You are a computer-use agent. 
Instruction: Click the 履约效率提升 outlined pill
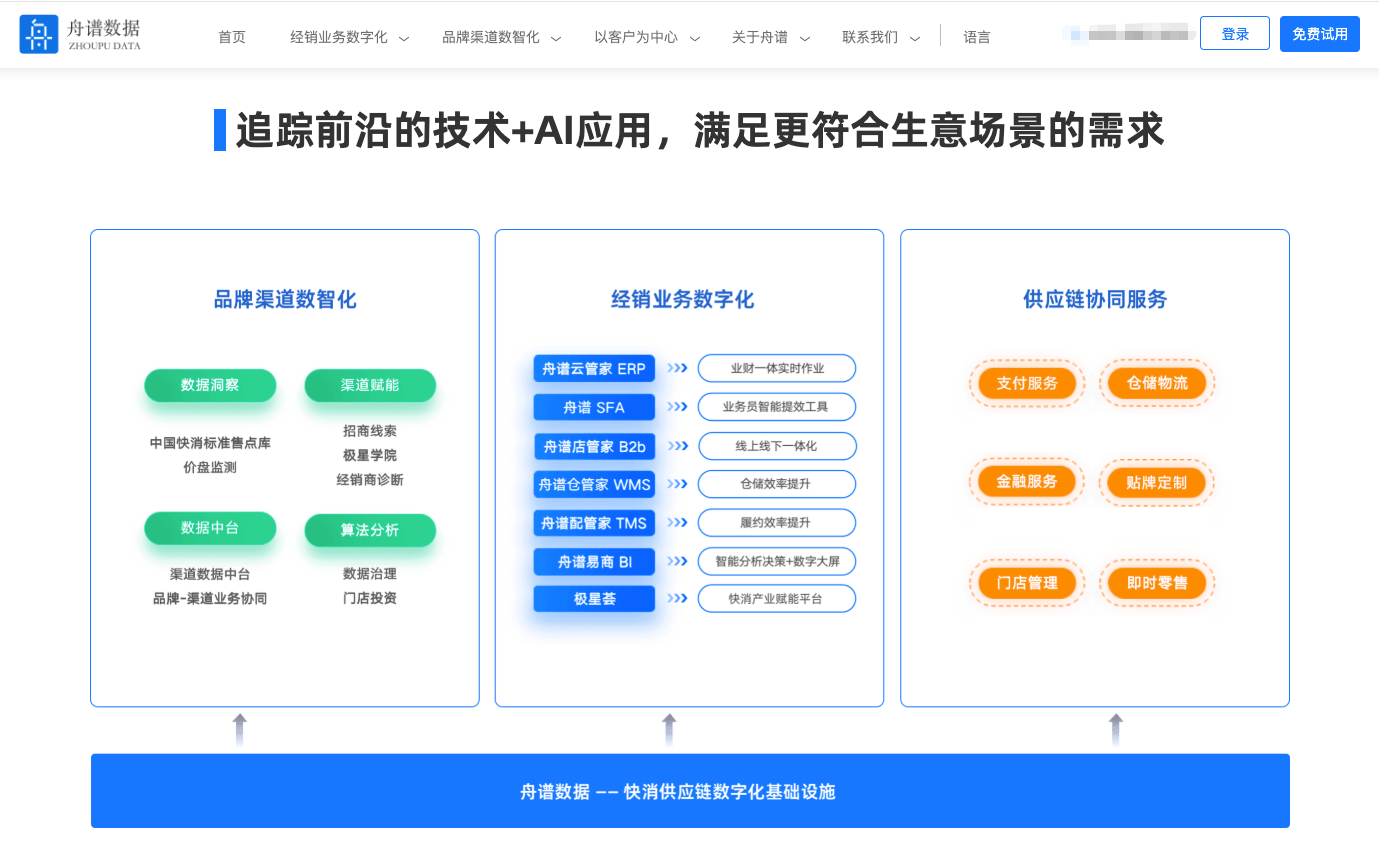pyautogui.click(x=777, y=523)
